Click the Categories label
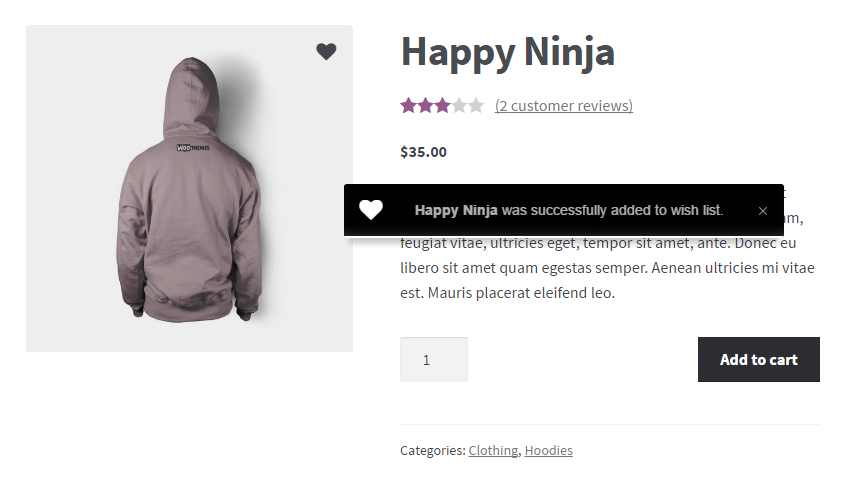 (x=432, y=451)
